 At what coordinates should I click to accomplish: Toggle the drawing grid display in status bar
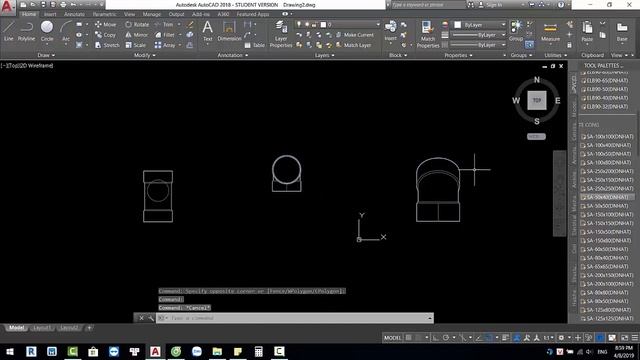(409, 338)
